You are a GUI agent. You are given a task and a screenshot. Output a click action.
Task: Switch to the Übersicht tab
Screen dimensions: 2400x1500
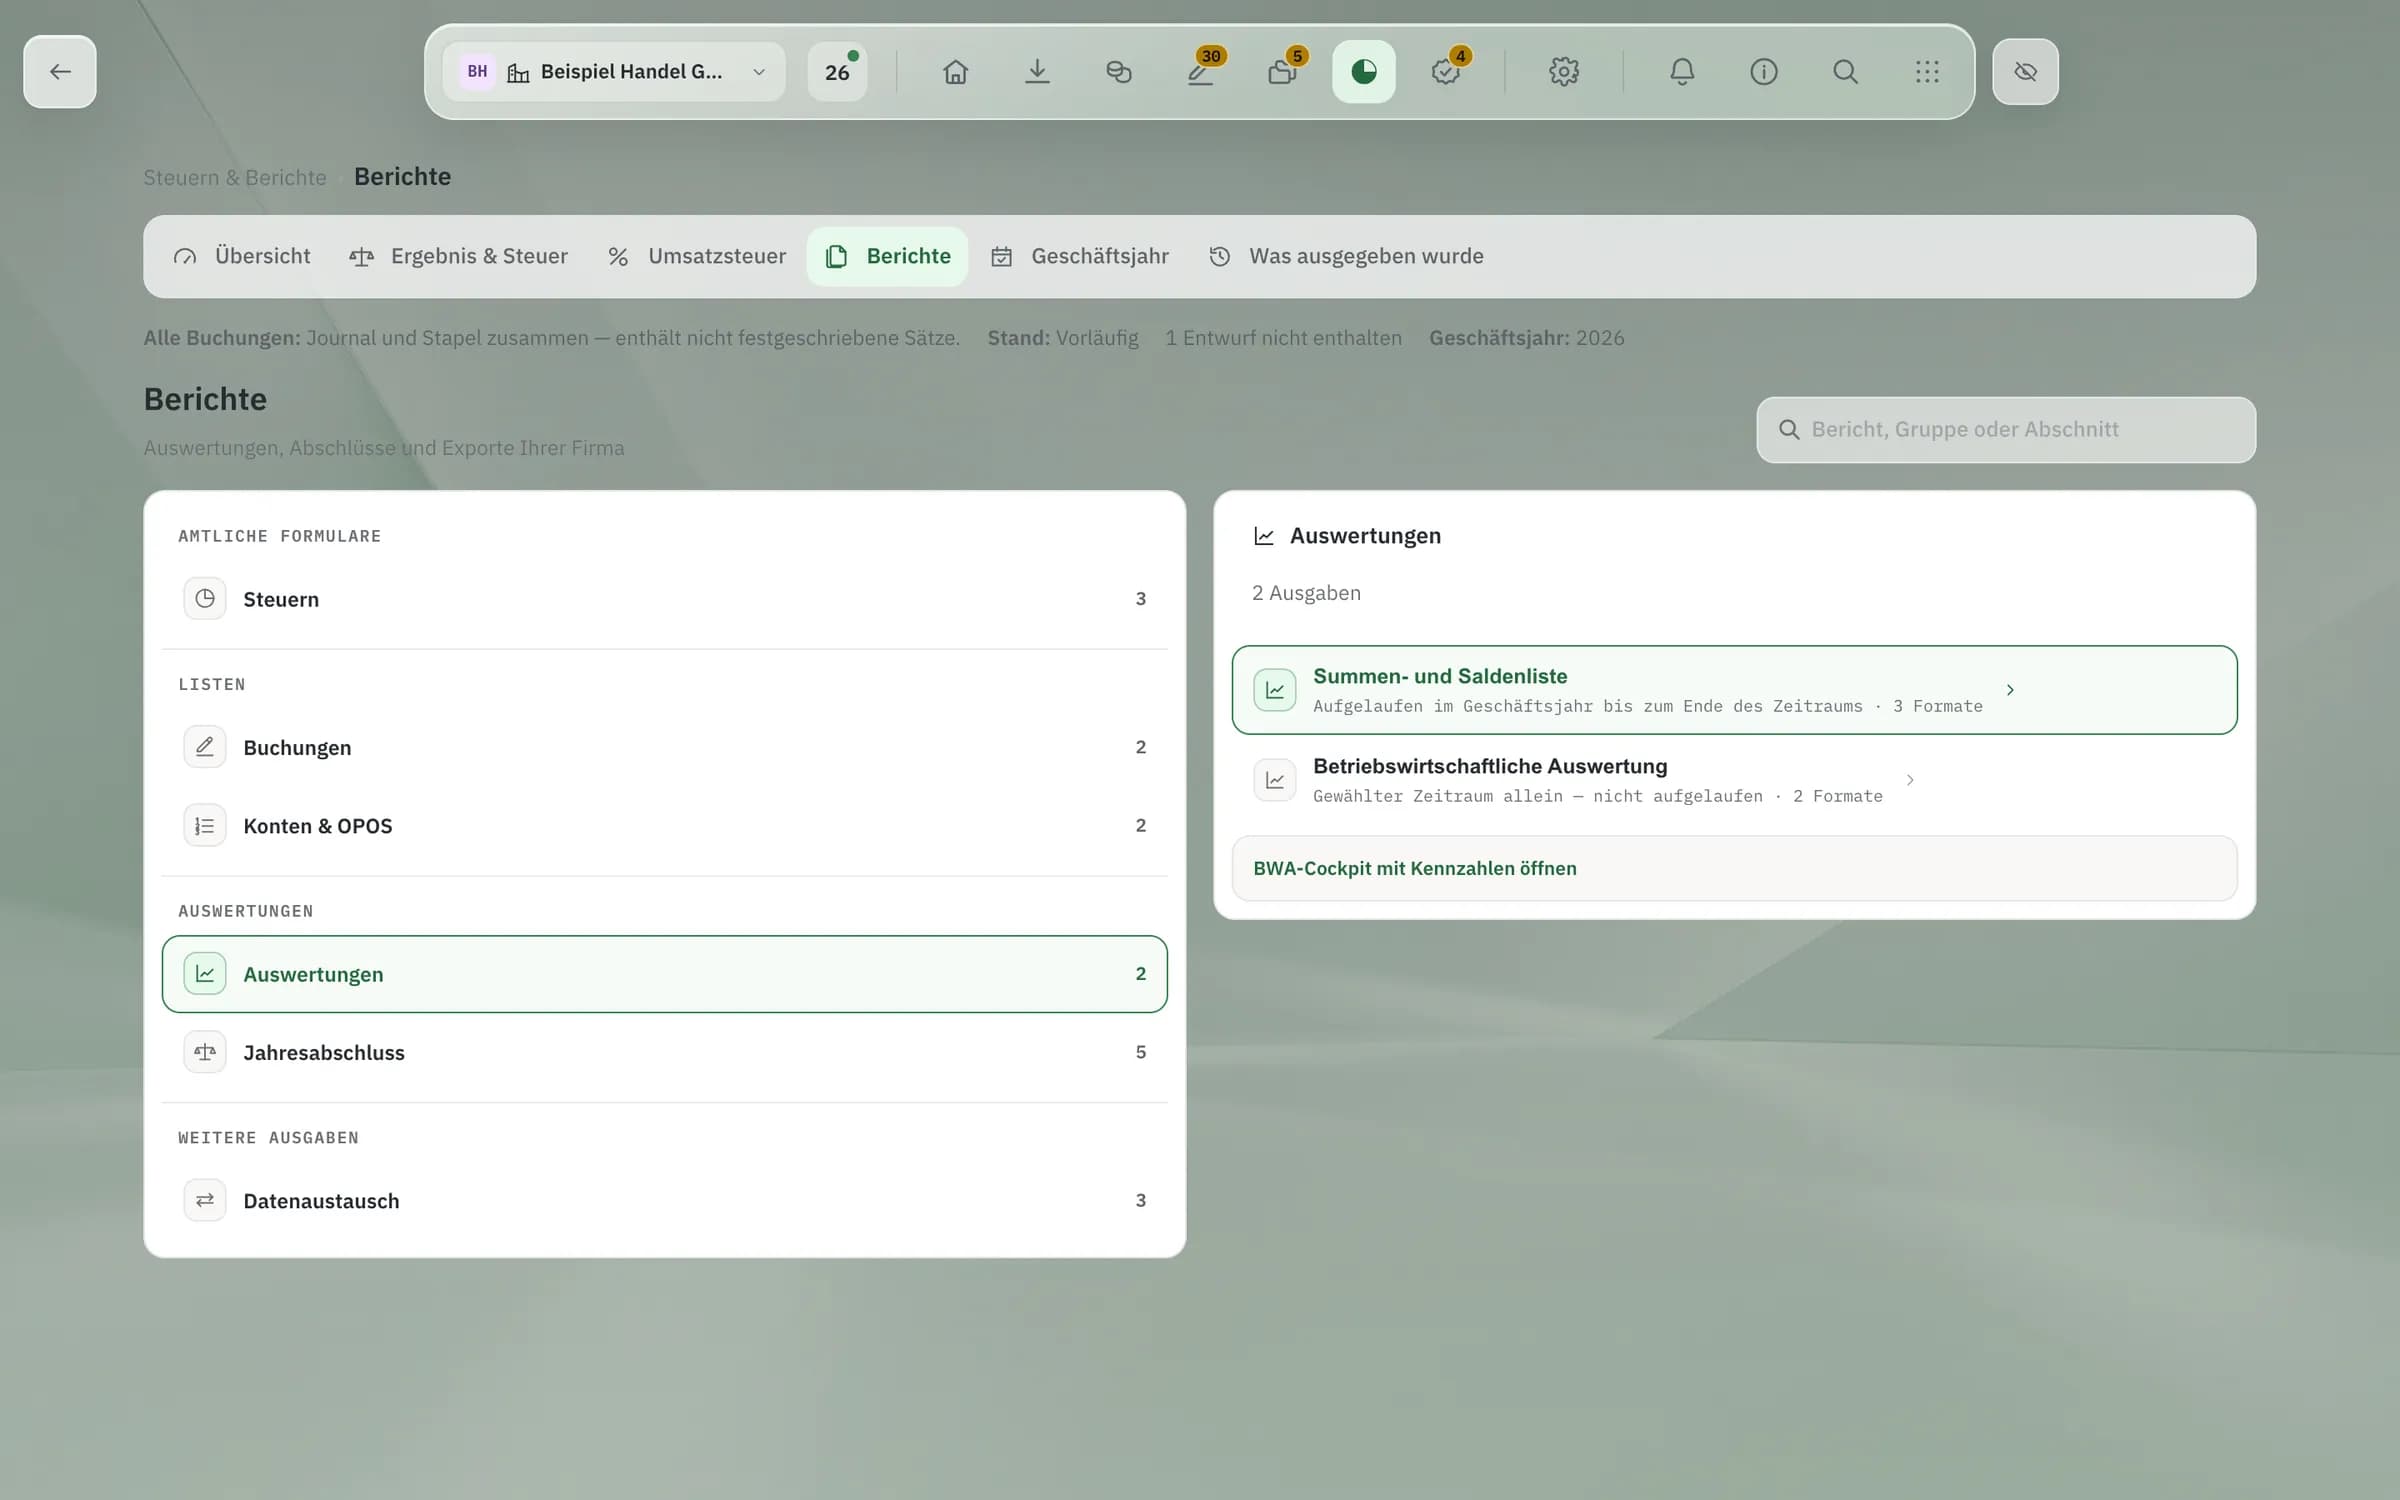point(242,256)
